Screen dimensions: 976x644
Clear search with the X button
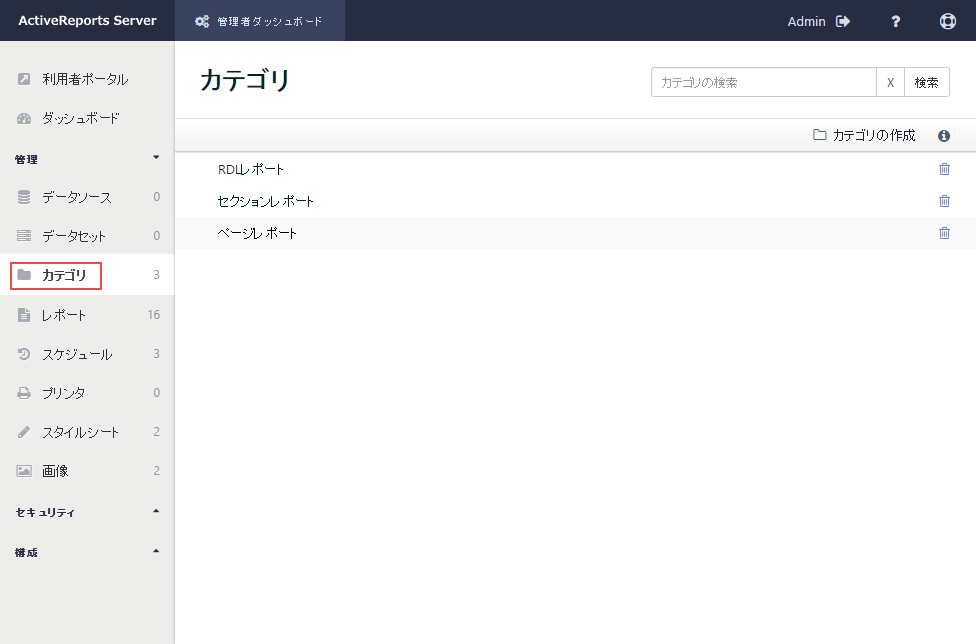[890, 82]
